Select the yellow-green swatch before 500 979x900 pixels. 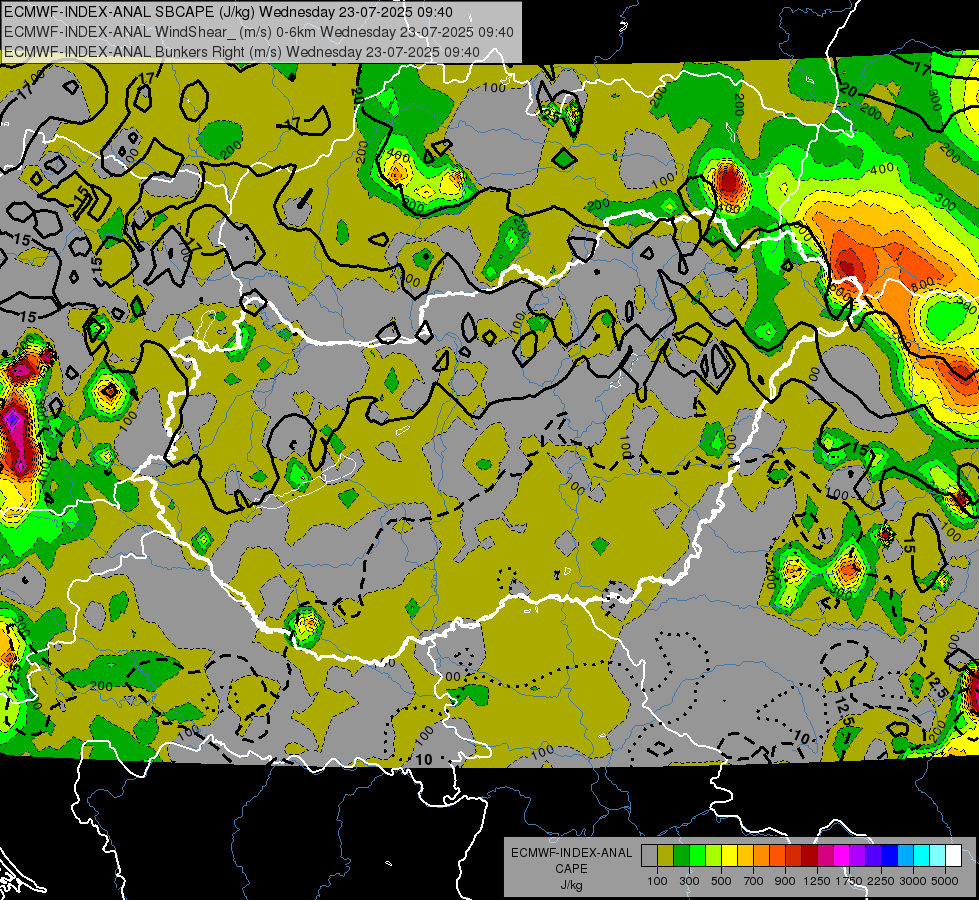(x=714, y=855)
